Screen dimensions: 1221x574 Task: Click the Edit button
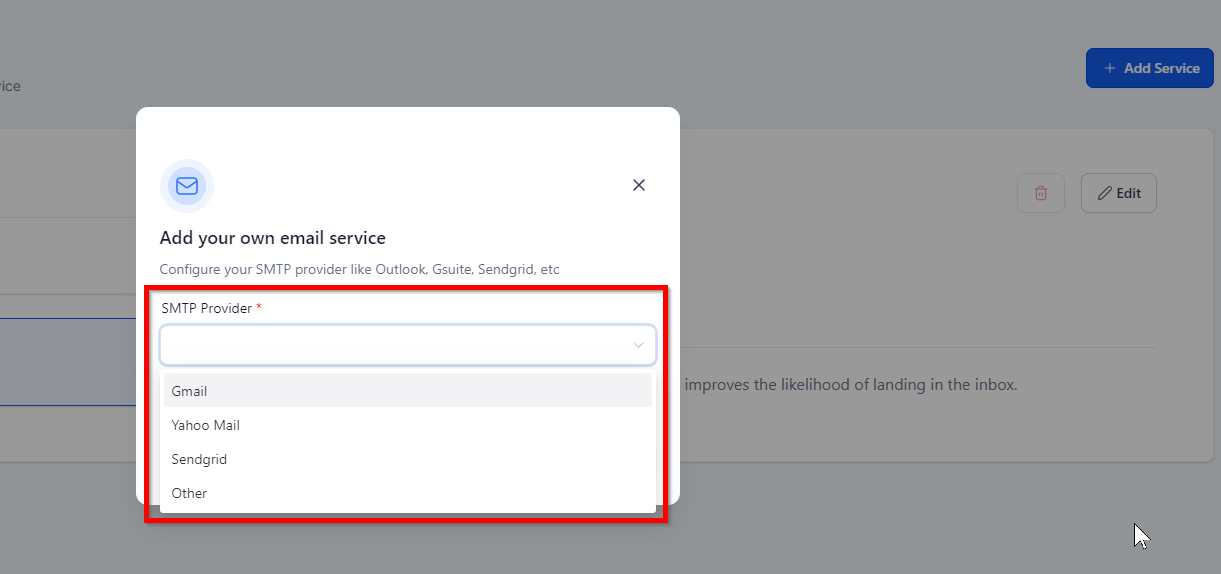[1118, 193]
